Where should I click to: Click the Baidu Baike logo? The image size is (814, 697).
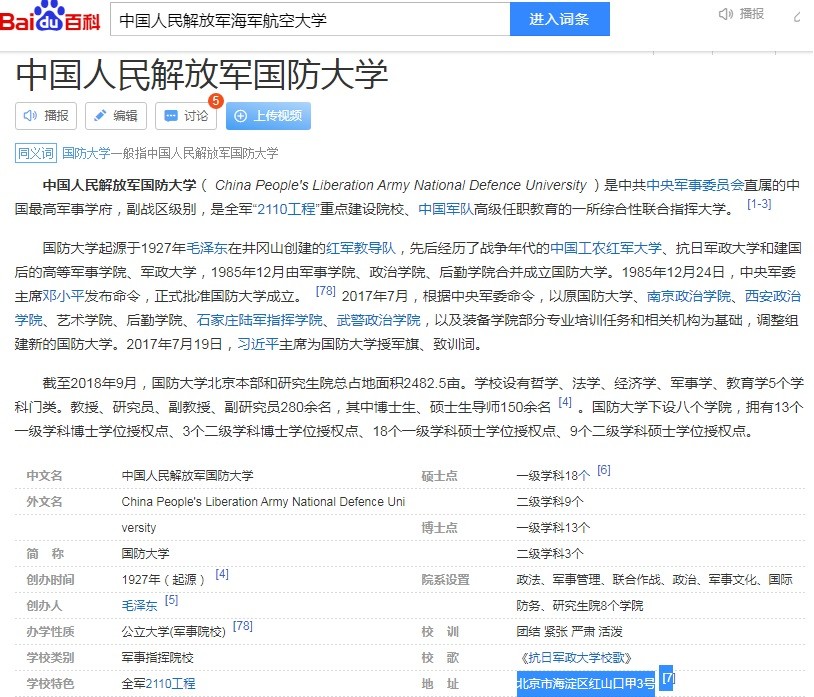48,19
